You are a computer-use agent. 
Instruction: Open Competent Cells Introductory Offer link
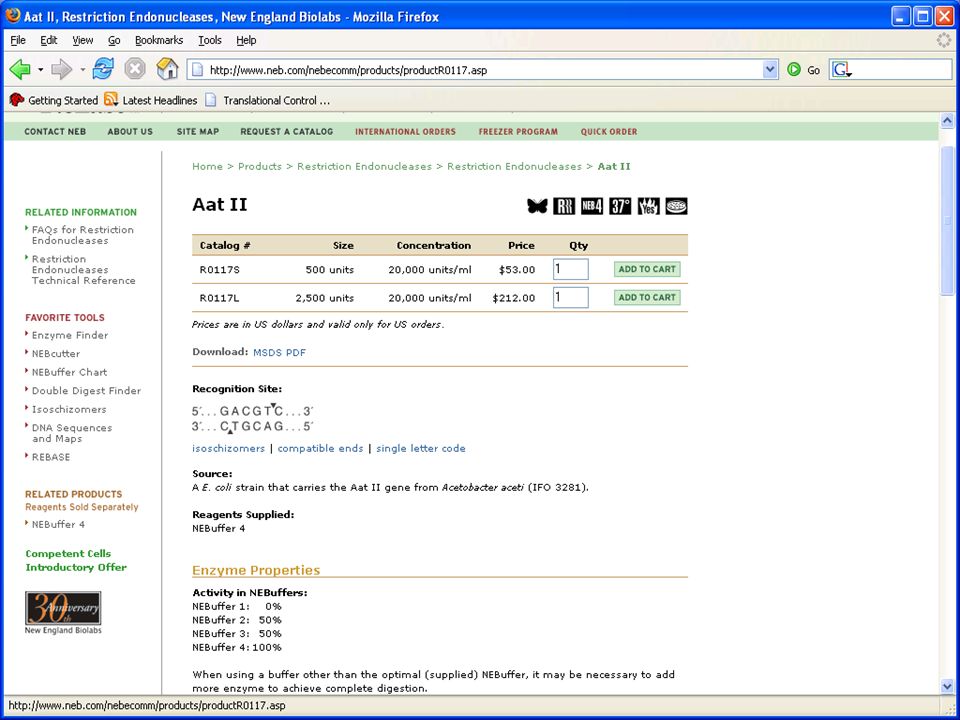pyautogui.click(x=76, y=560)
